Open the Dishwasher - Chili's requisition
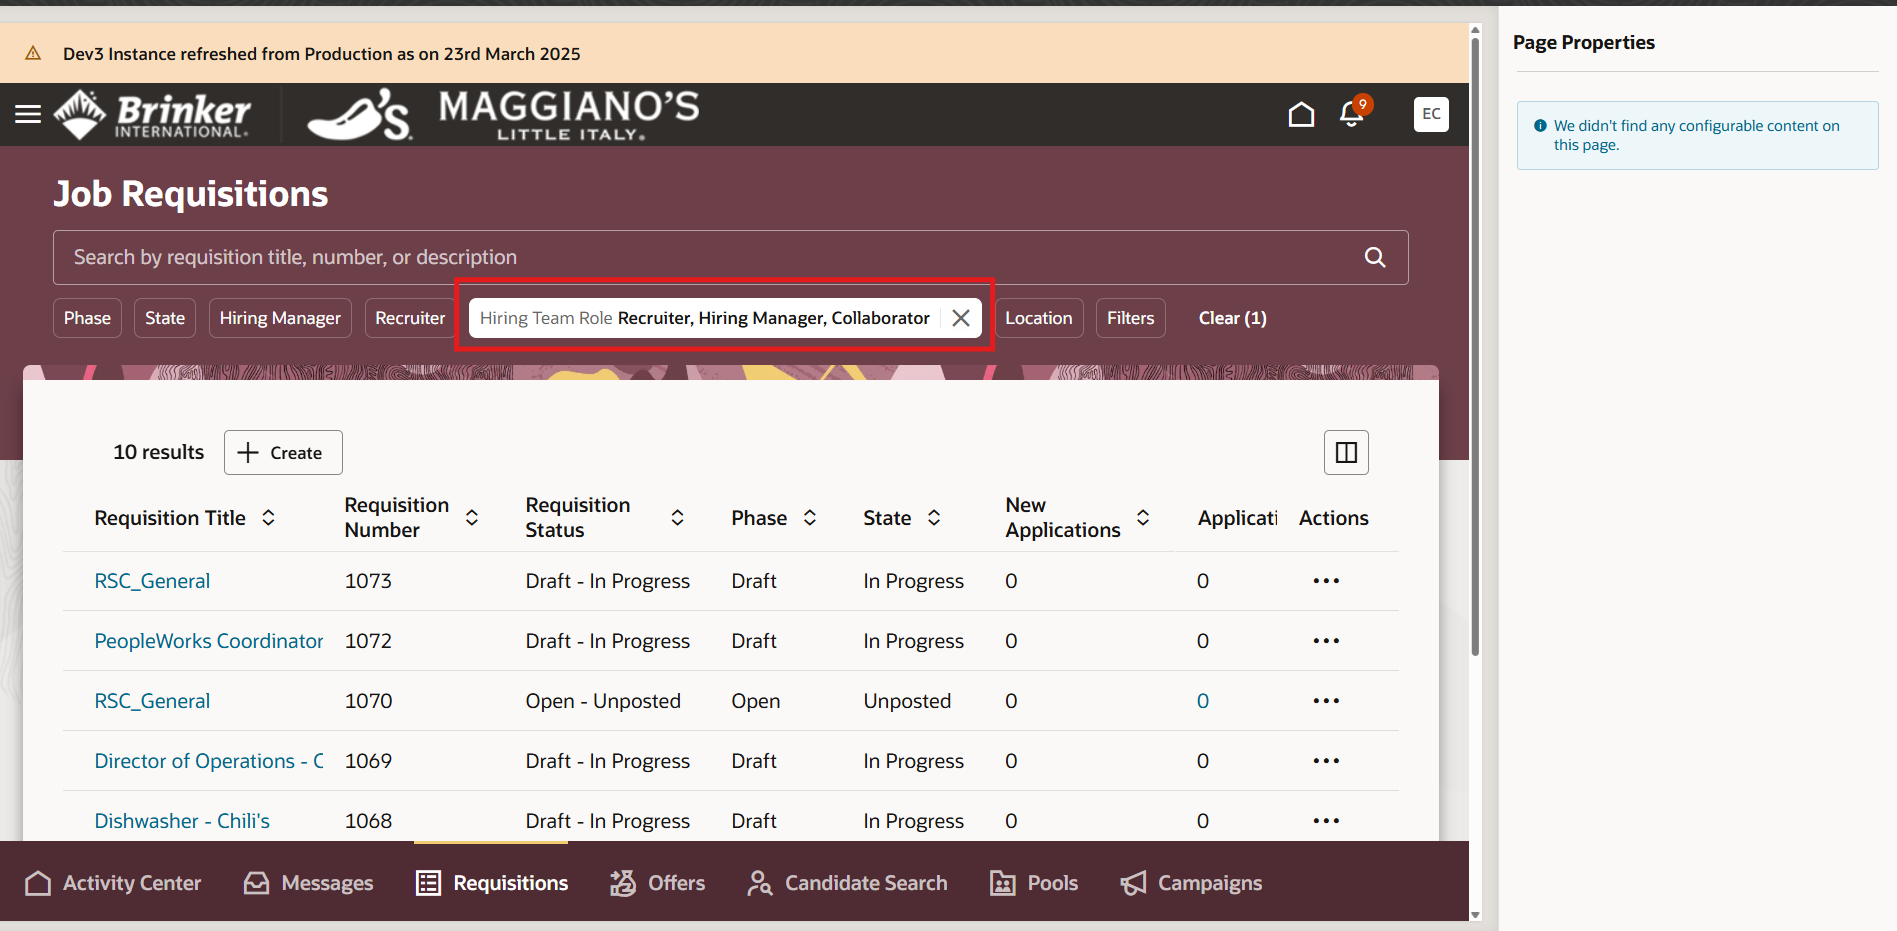Image resolution: width=1897 pixels, height=931 pixels. click(182, 821)
